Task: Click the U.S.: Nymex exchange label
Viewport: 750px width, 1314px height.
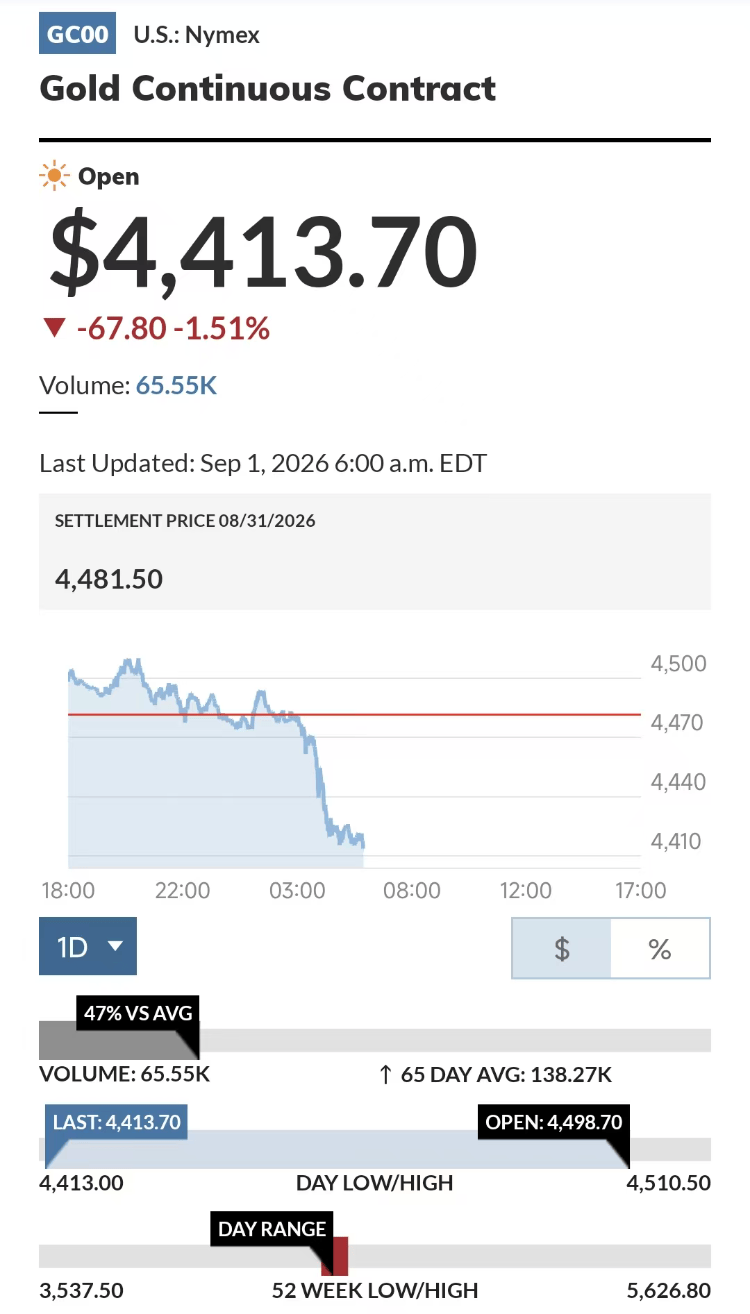Action: [x=196, y=35]
